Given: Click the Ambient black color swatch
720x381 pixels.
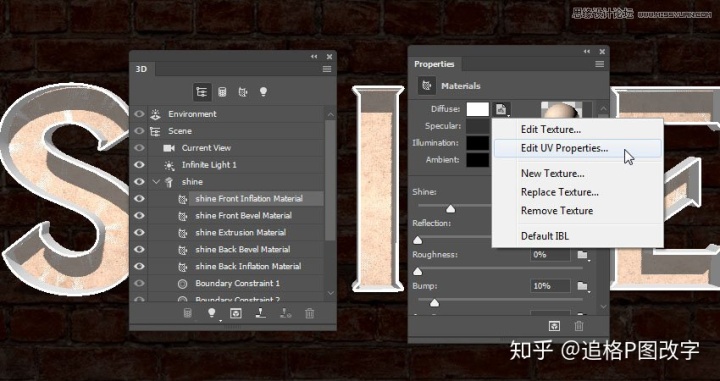Looking at the screenshot, I should [x=478, y=160].
